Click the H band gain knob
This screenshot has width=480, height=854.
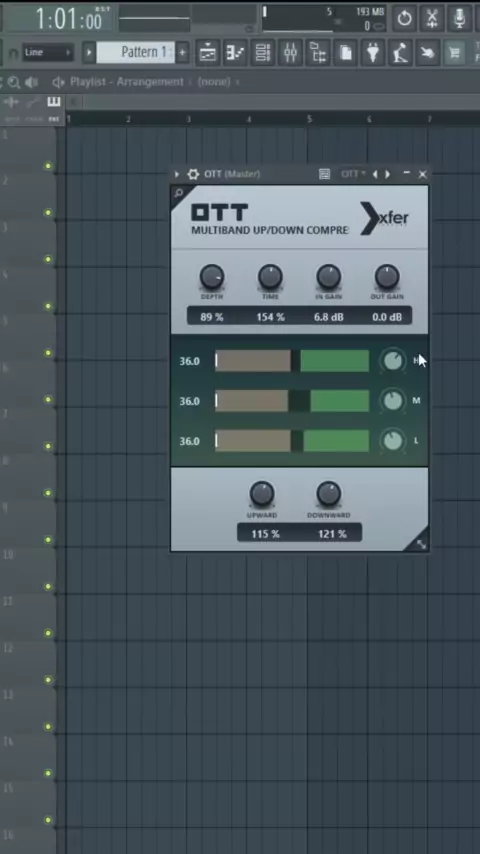pyautogui.click(x=393, y=361)
